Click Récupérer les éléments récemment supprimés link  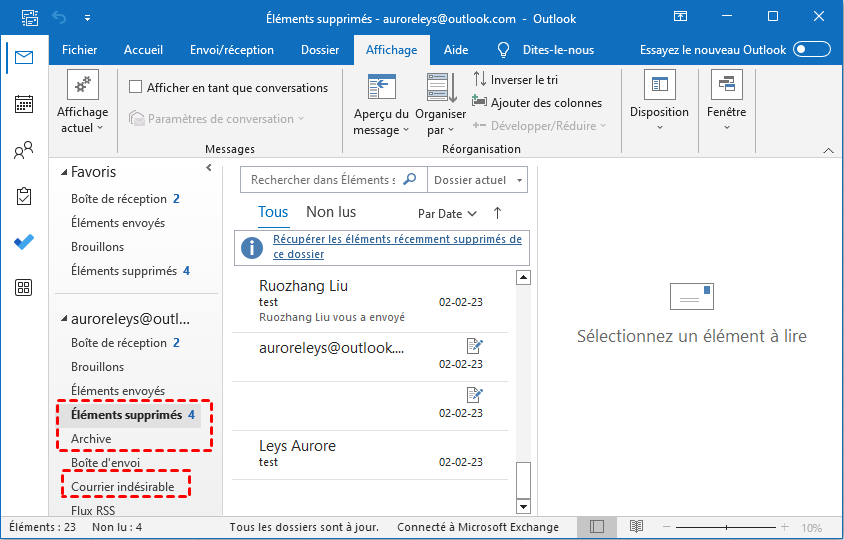tap(397, 247)
